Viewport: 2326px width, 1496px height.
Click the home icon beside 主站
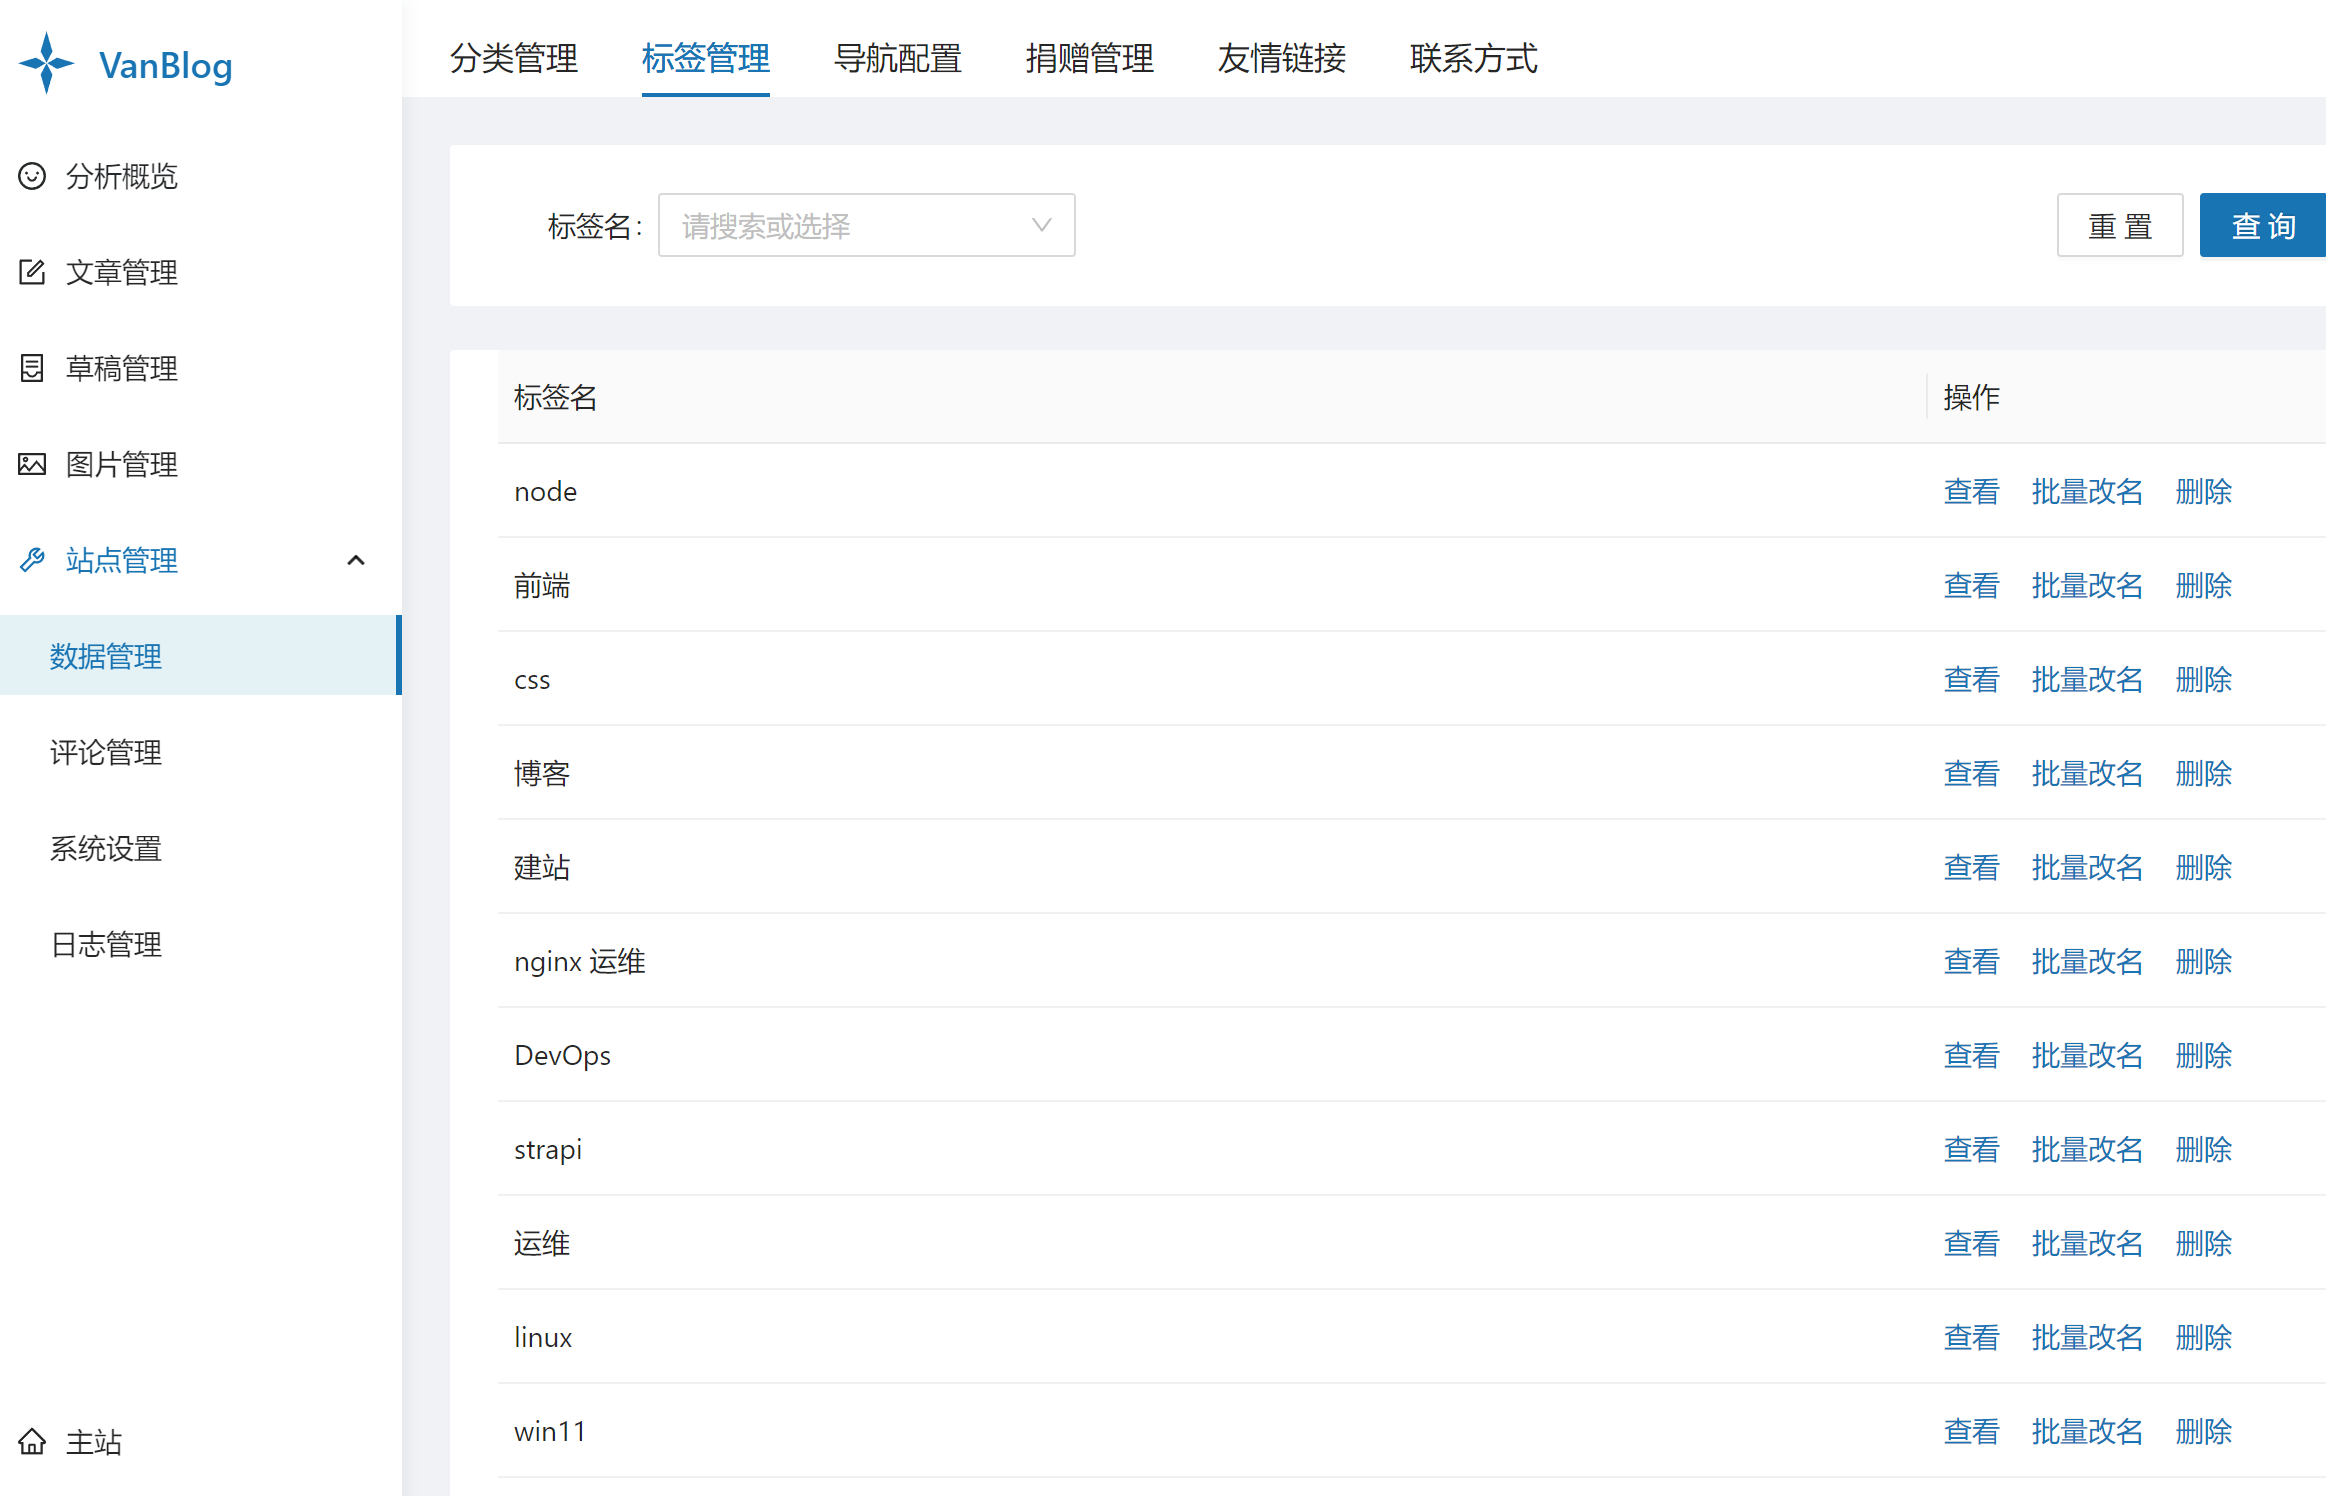[x=32, y=1441]
